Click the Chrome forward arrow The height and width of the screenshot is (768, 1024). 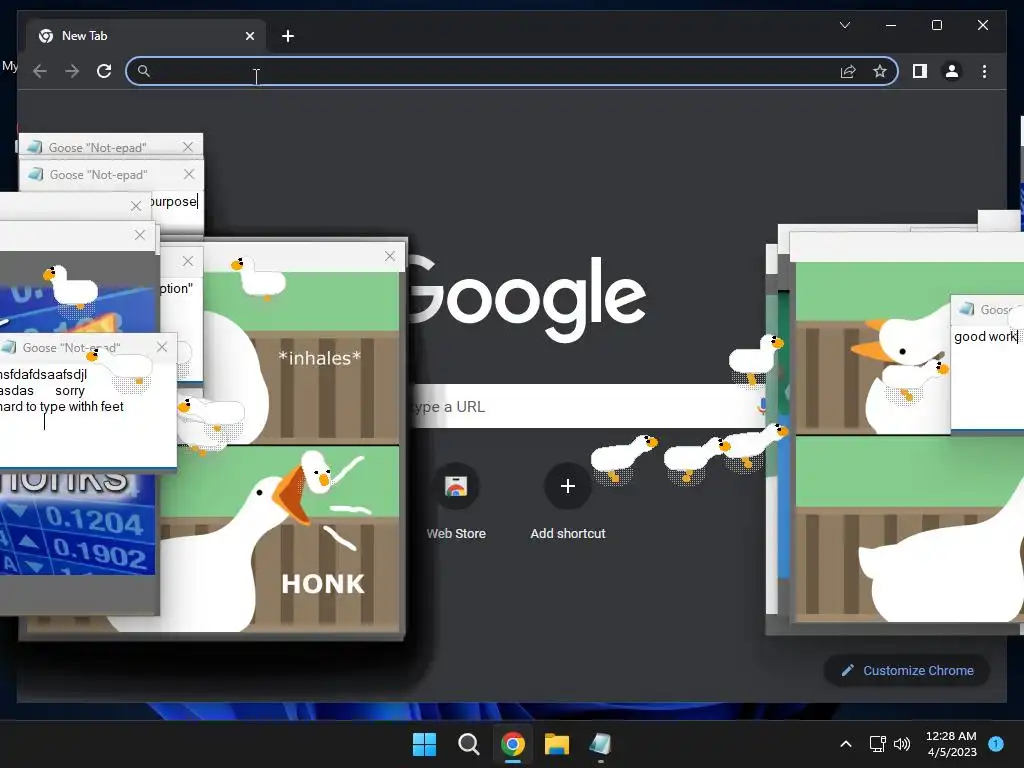click(x=72, y=71)
